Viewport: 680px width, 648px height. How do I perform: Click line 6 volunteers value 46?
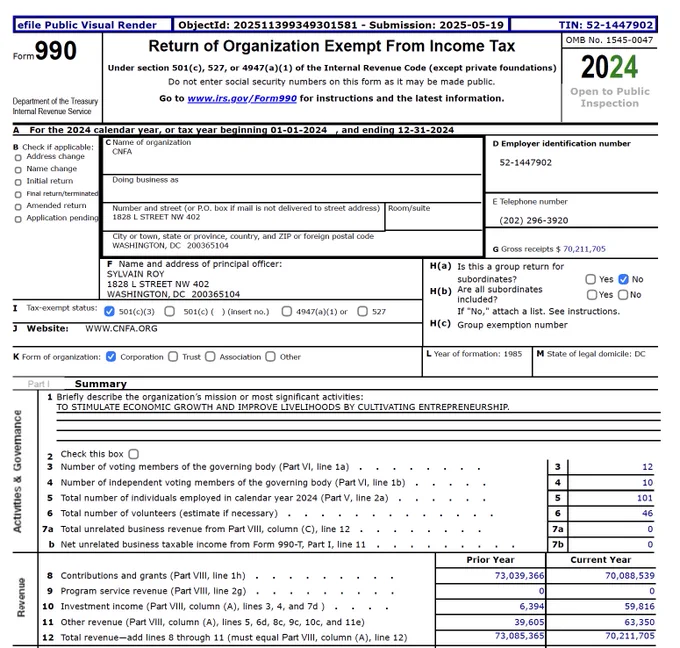pos(647,514)
